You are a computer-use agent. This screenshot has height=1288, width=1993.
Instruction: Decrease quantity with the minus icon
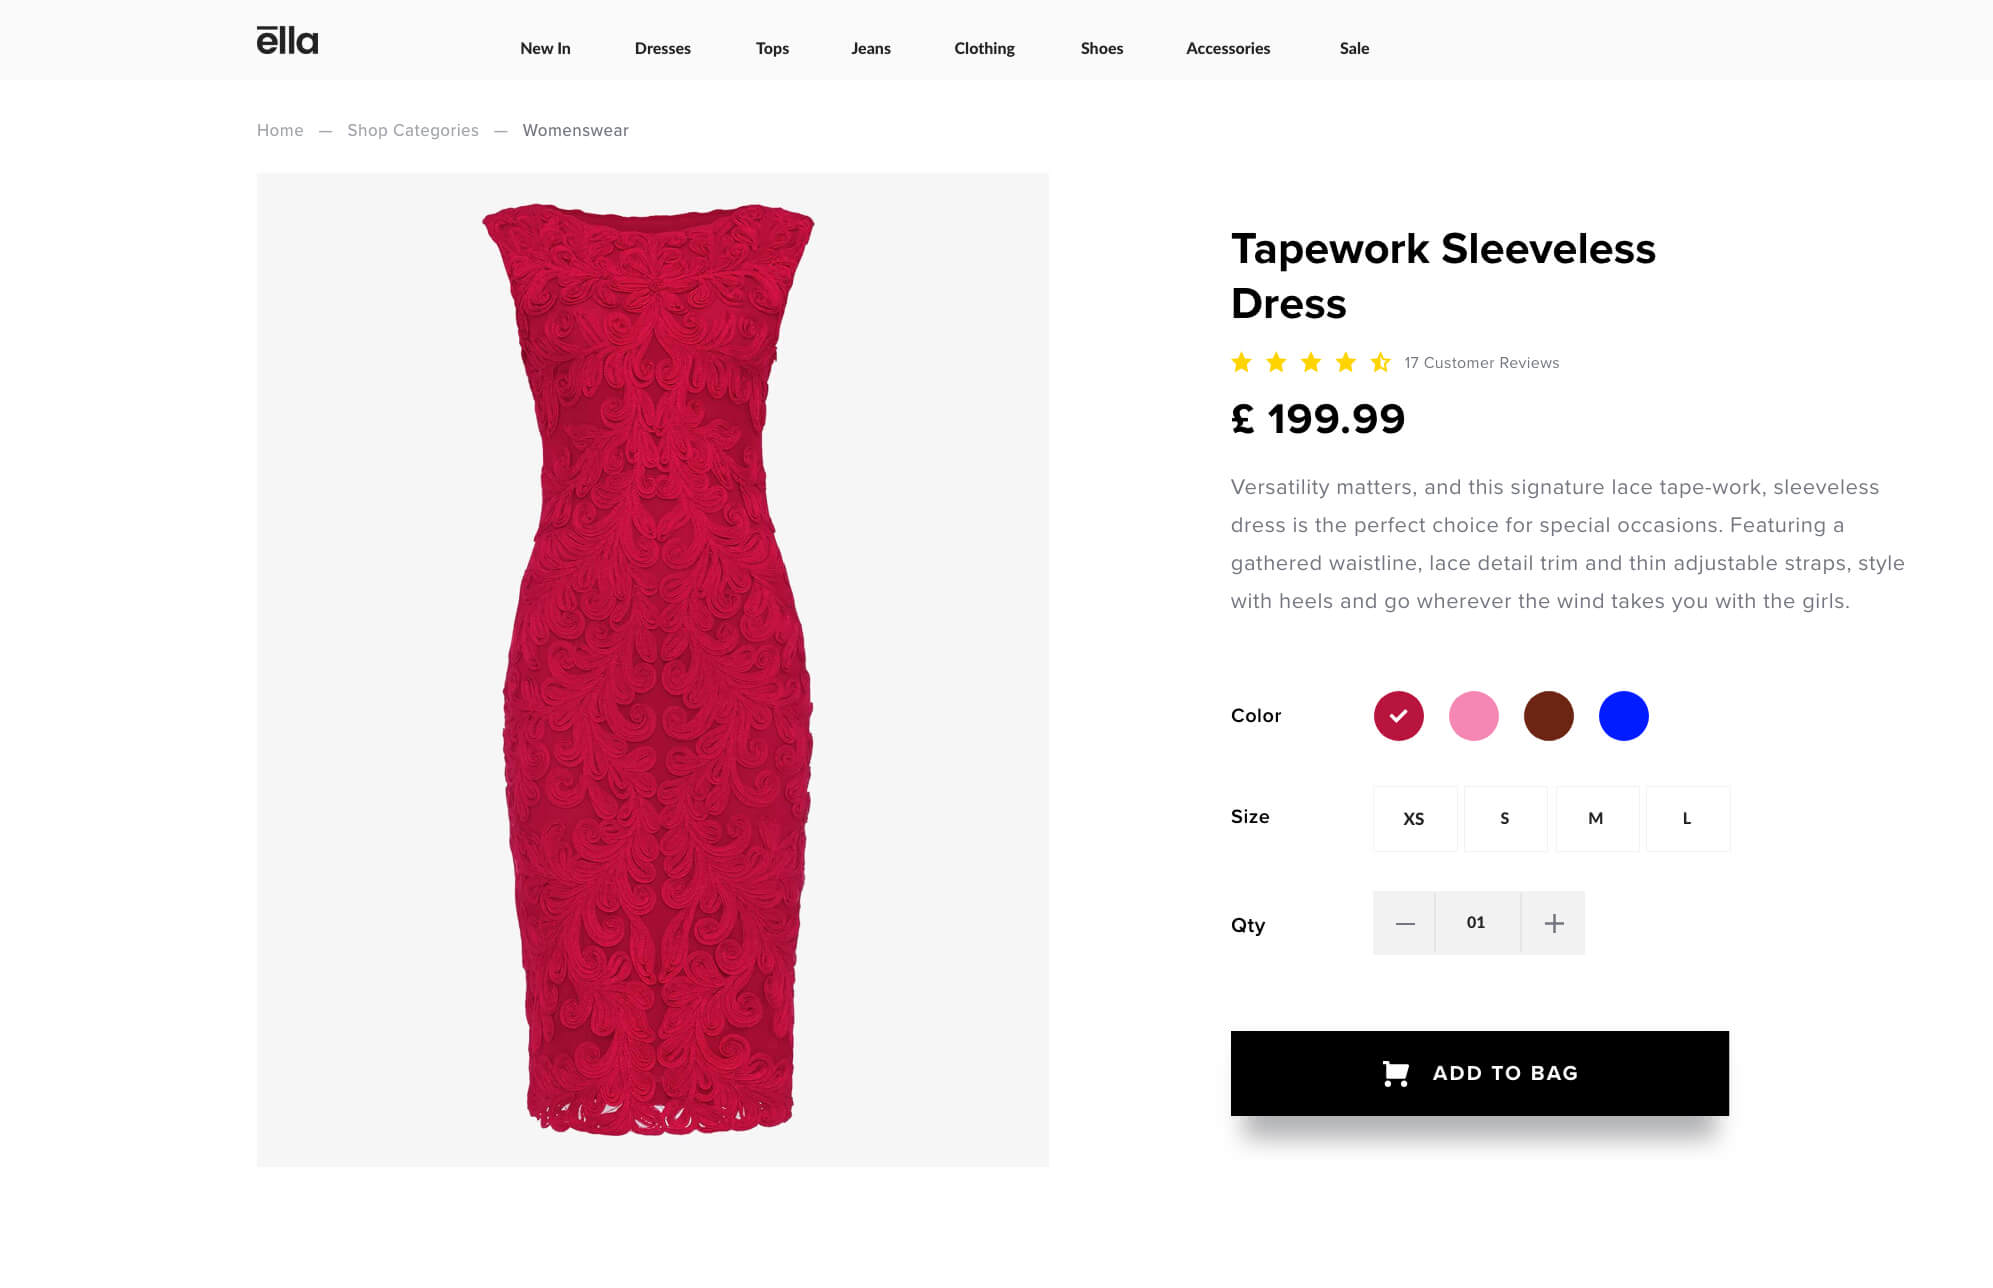tap(1404, 923)
